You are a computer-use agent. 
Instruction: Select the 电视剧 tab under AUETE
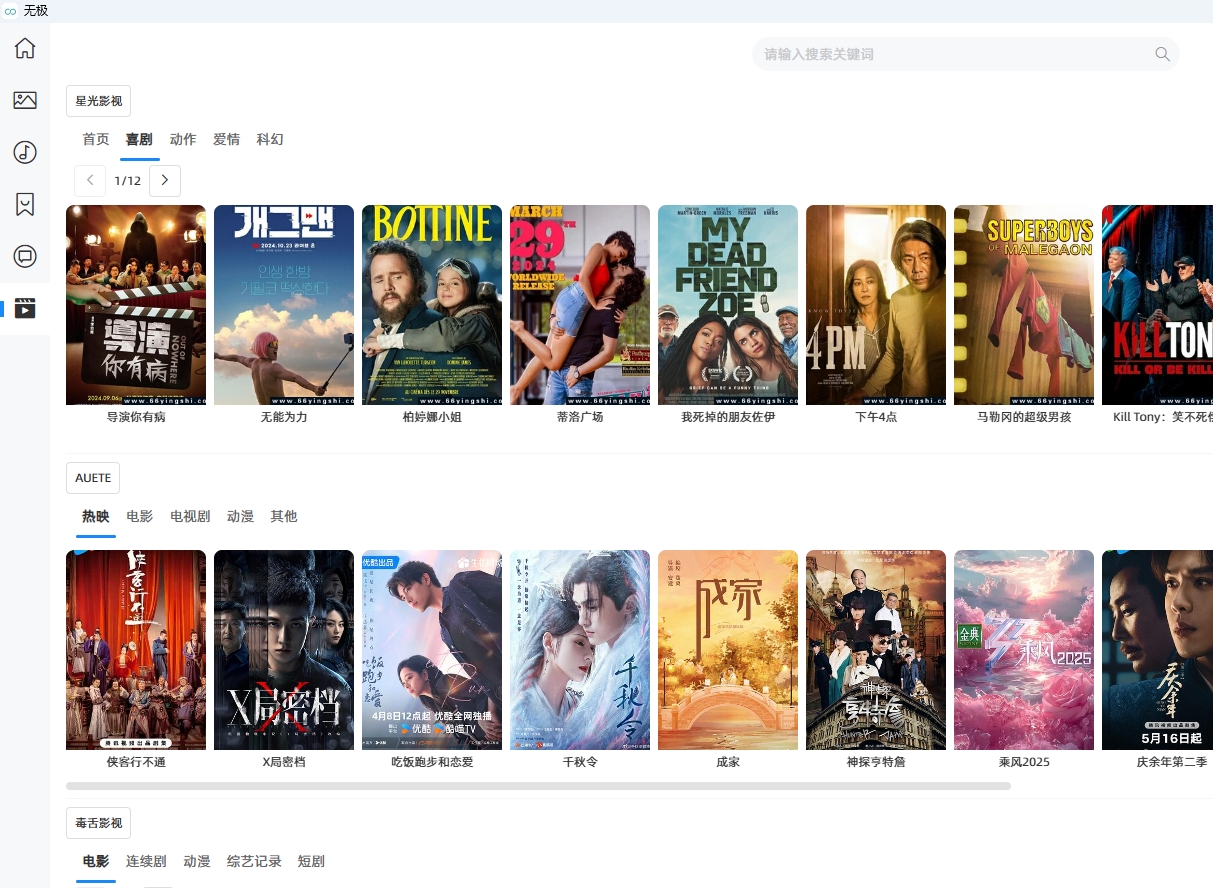tap(190, 517)
